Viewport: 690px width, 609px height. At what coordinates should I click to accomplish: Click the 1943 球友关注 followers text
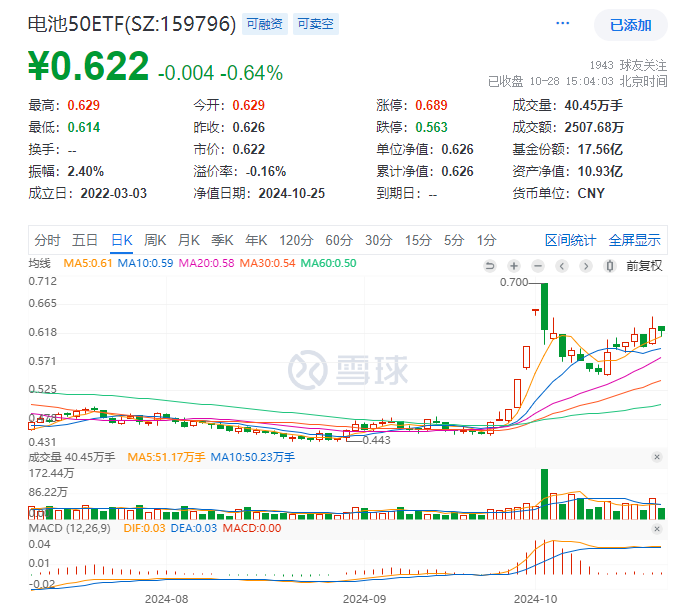[628, 65]
